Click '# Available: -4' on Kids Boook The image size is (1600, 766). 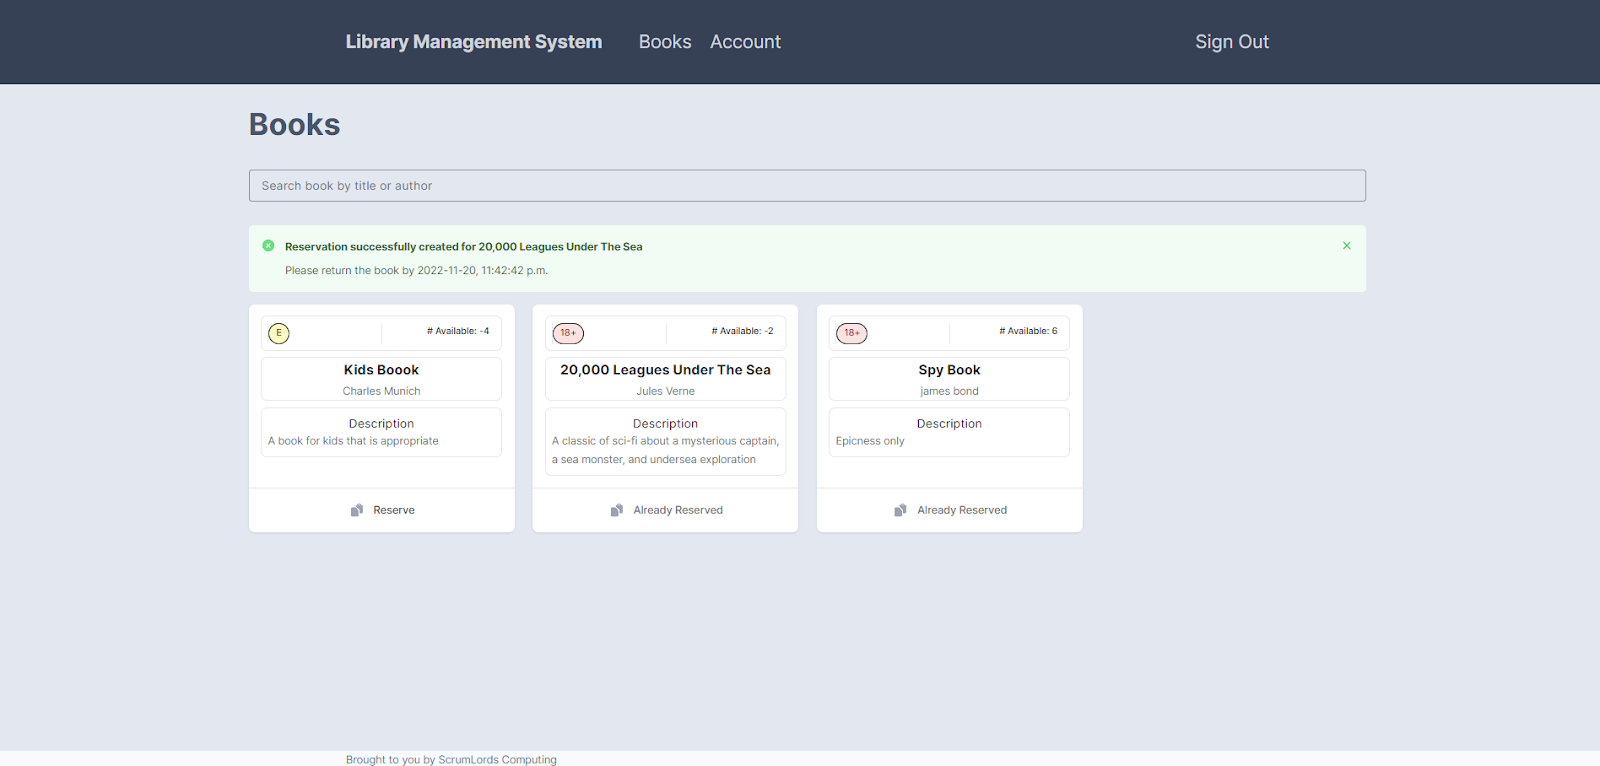458,331
